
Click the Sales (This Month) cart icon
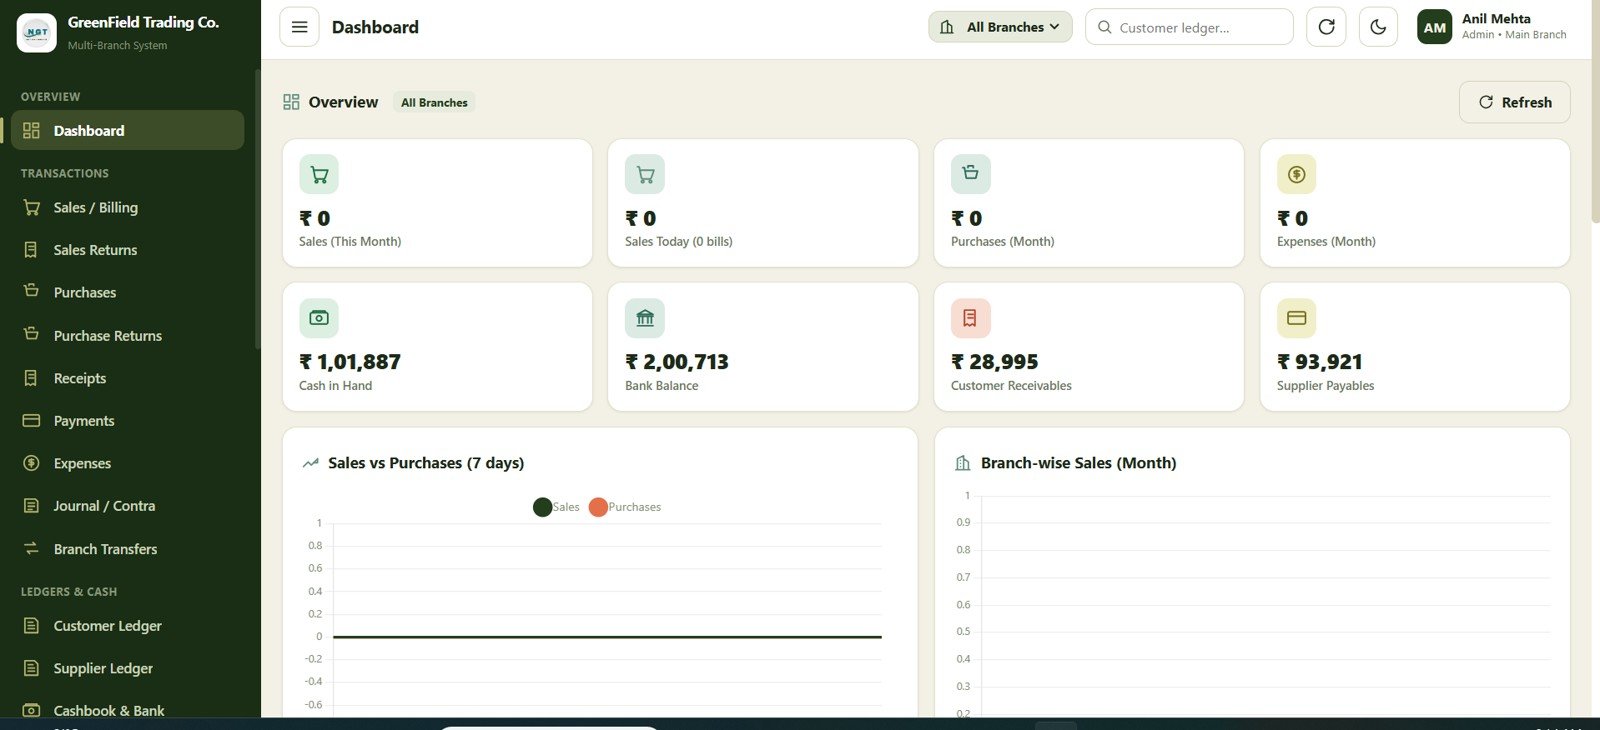319,174
